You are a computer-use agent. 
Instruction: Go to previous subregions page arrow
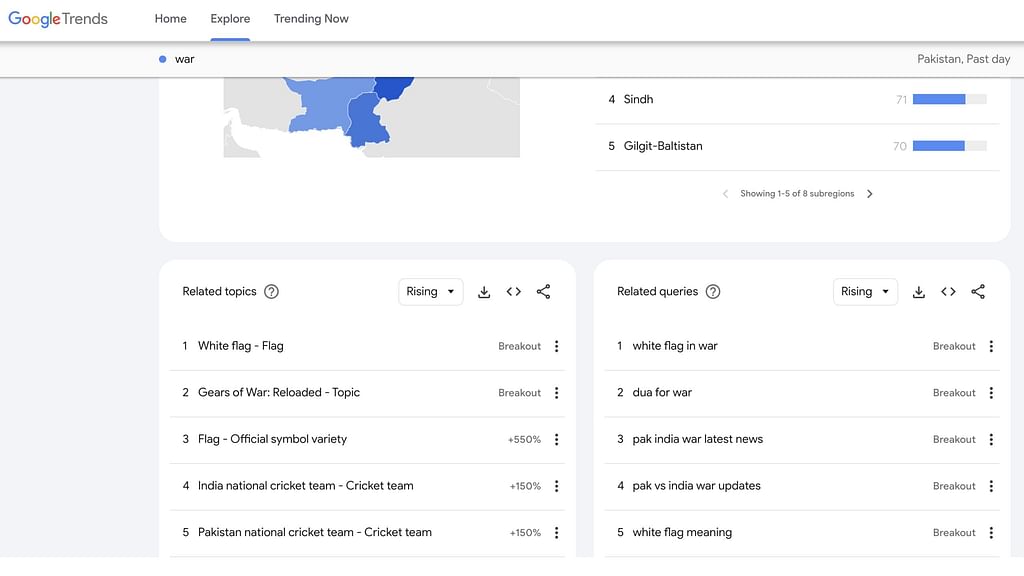pyautogui.click(x=725, y=194)
